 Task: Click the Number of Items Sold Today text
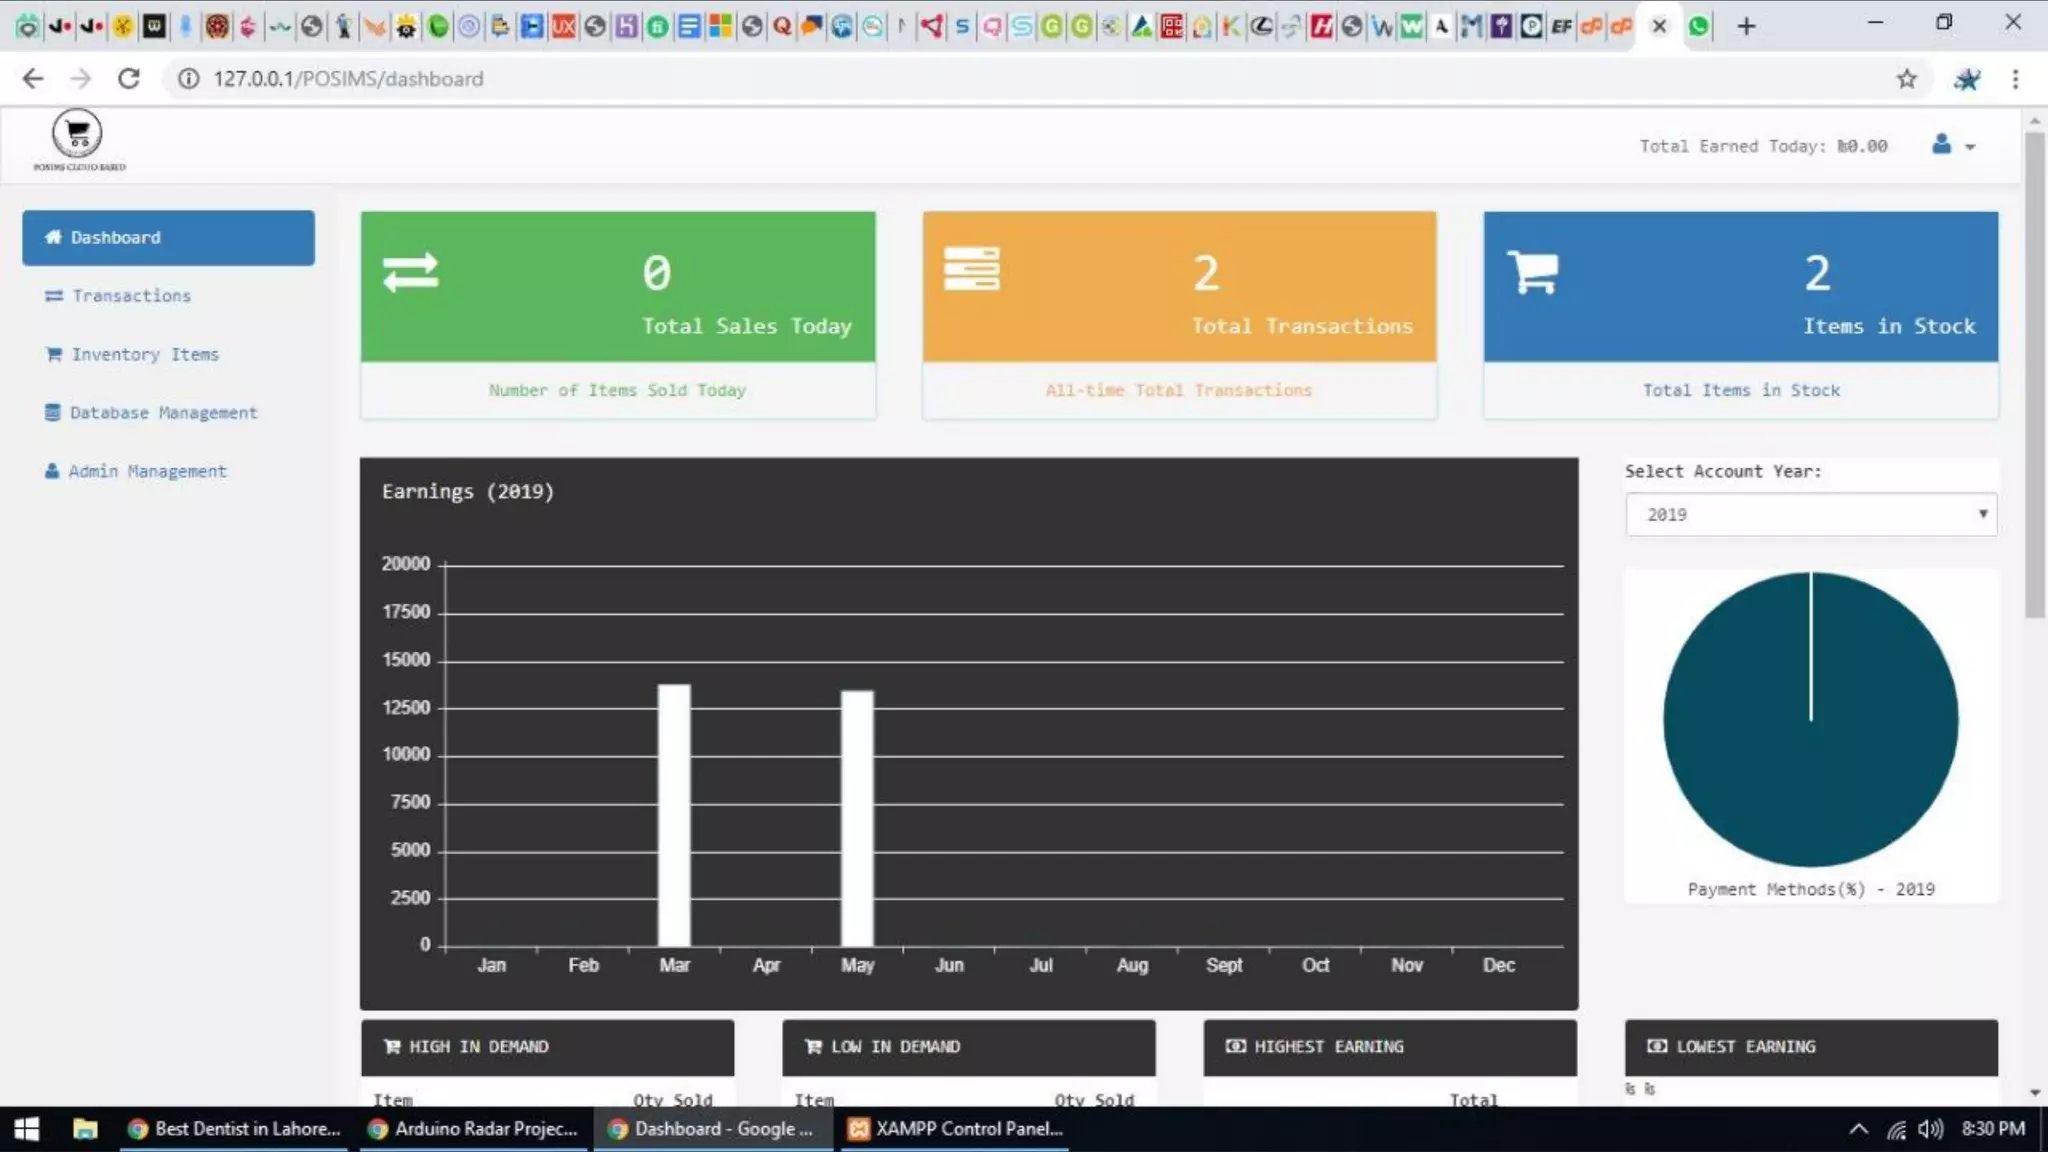[x=617, y=390]
